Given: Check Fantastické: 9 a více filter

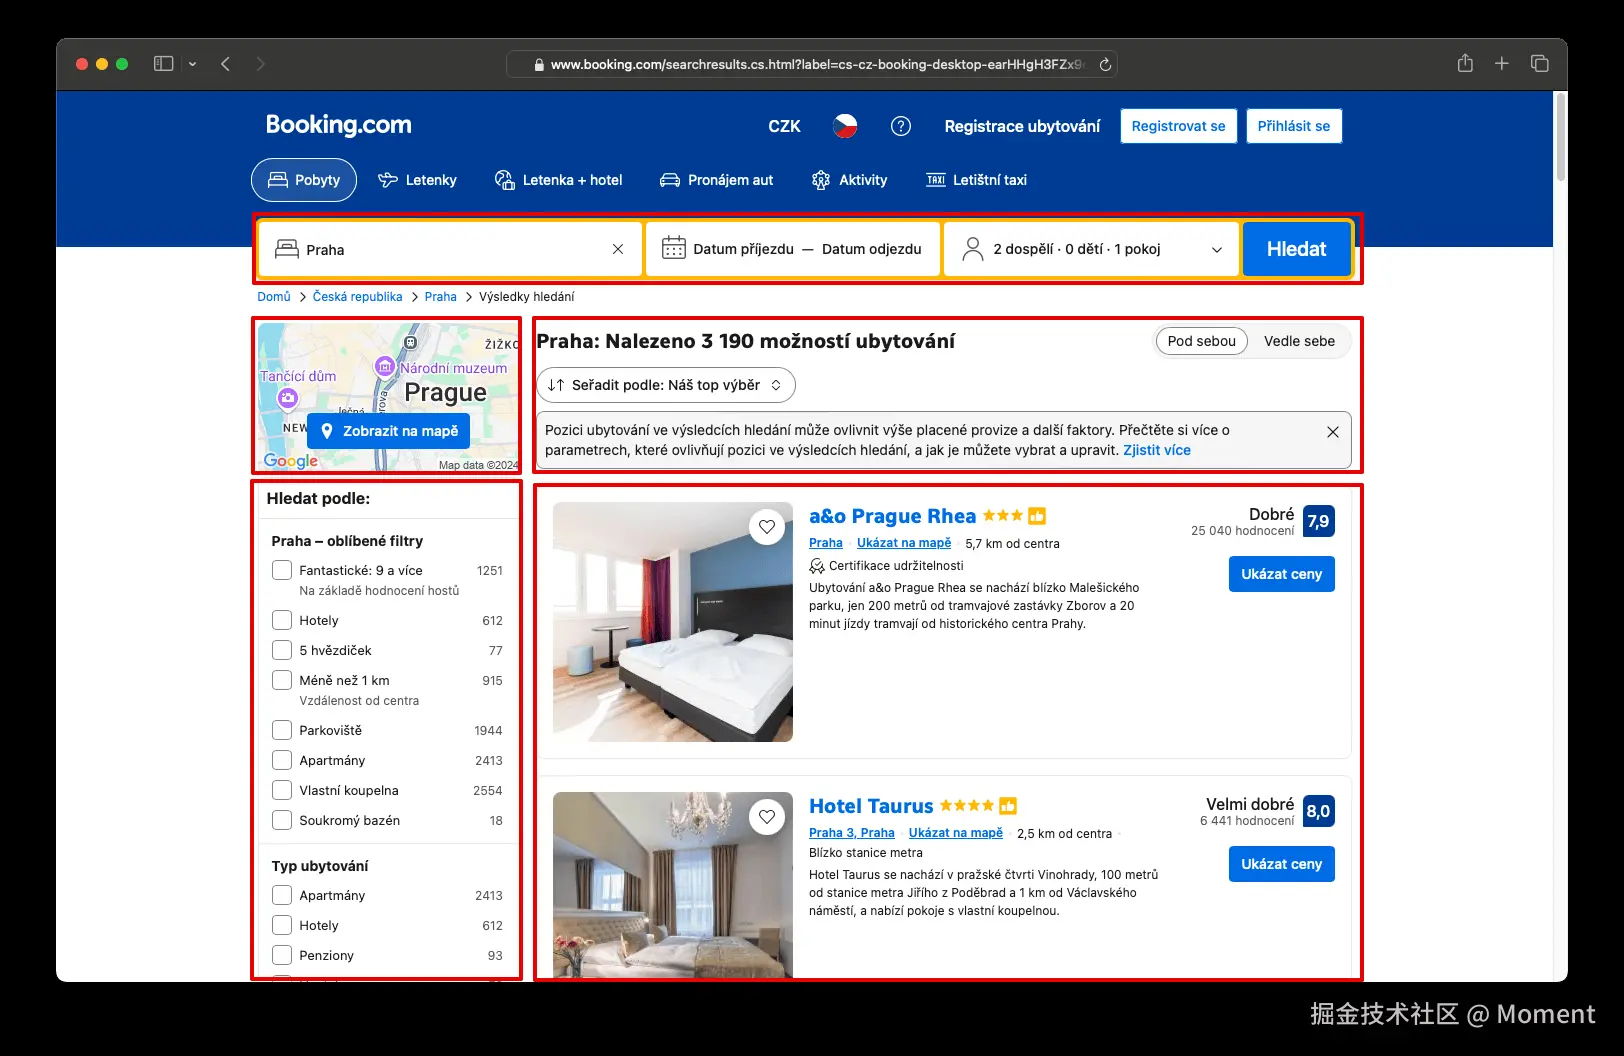Looking at the screenshot, I should tap(282, 570).
